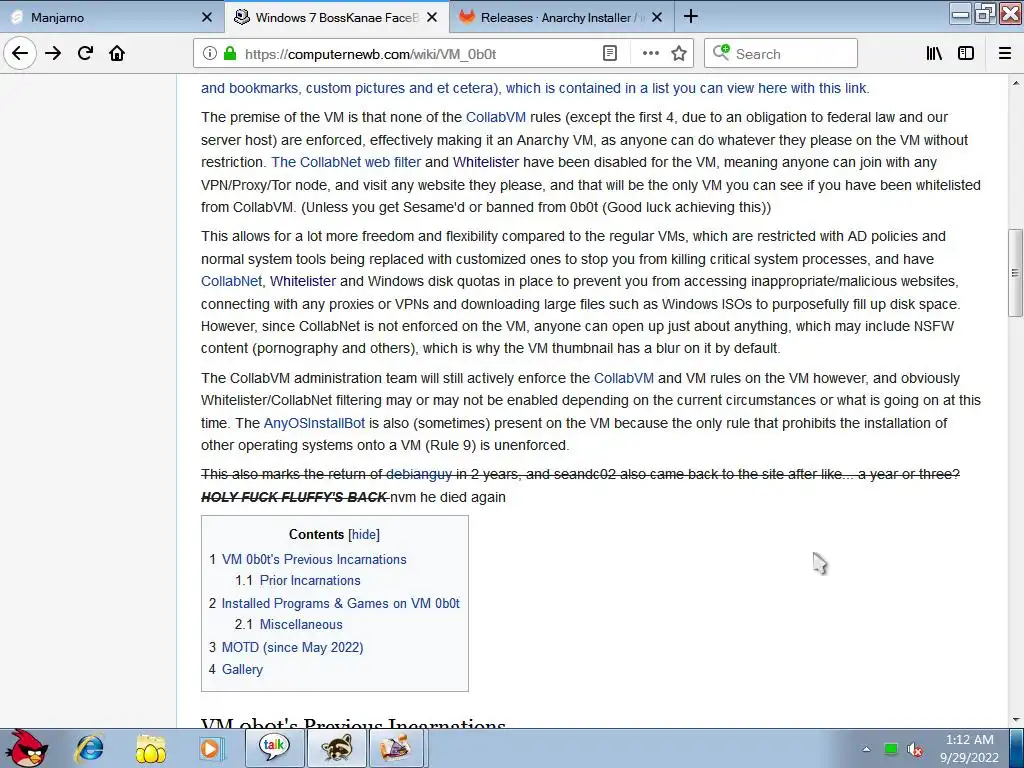The width and height of the screenshot is (1024, 768).
Task: Switch to the Manjaro tab
Action: point(104,18)
